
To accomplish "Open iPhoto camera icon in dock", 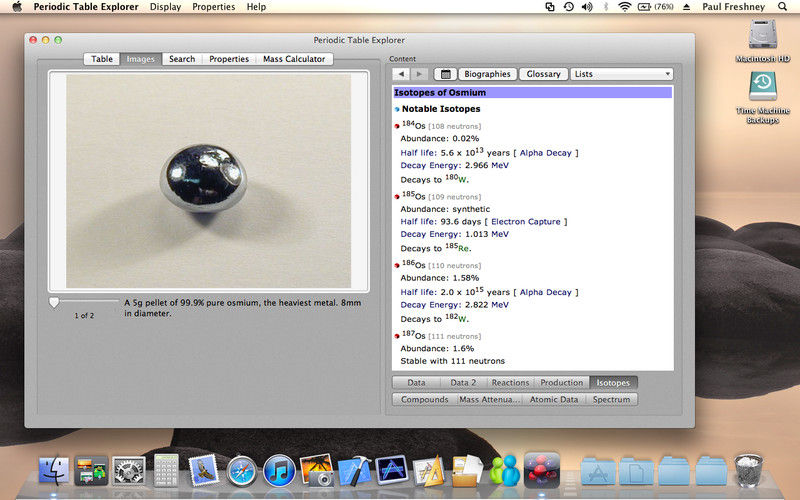I will (x=317, y=470).
